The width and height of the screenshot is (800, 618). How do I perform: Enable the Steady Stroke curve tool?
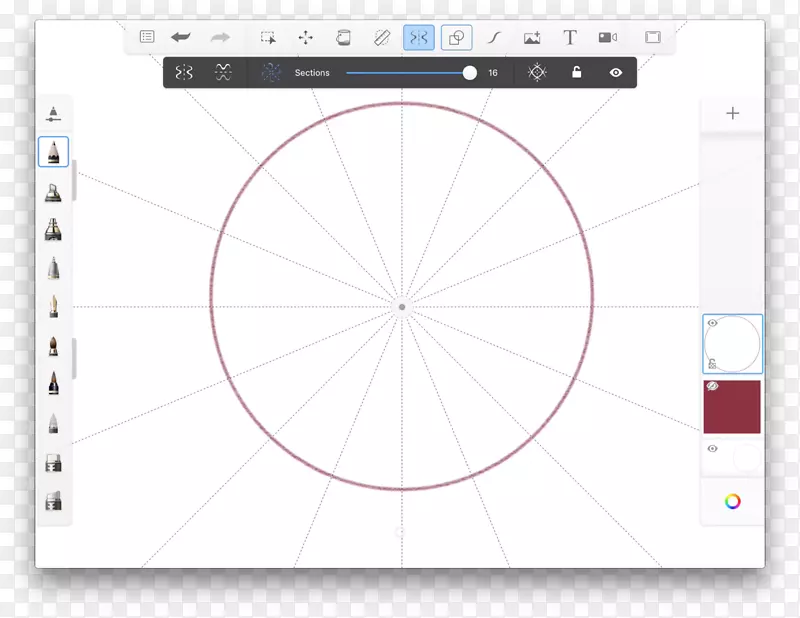point(494,37)
